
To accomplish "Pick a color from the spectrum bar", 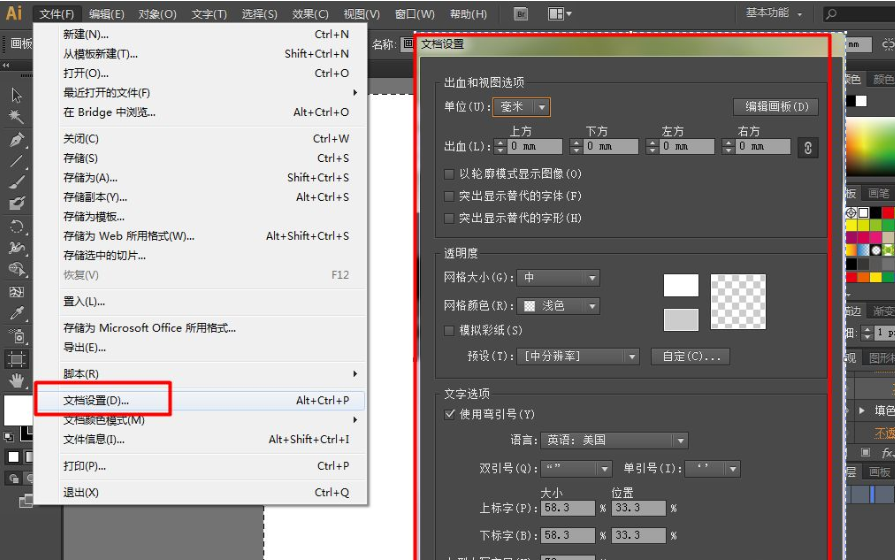I will pyautogui.click(x=870, y=146).
